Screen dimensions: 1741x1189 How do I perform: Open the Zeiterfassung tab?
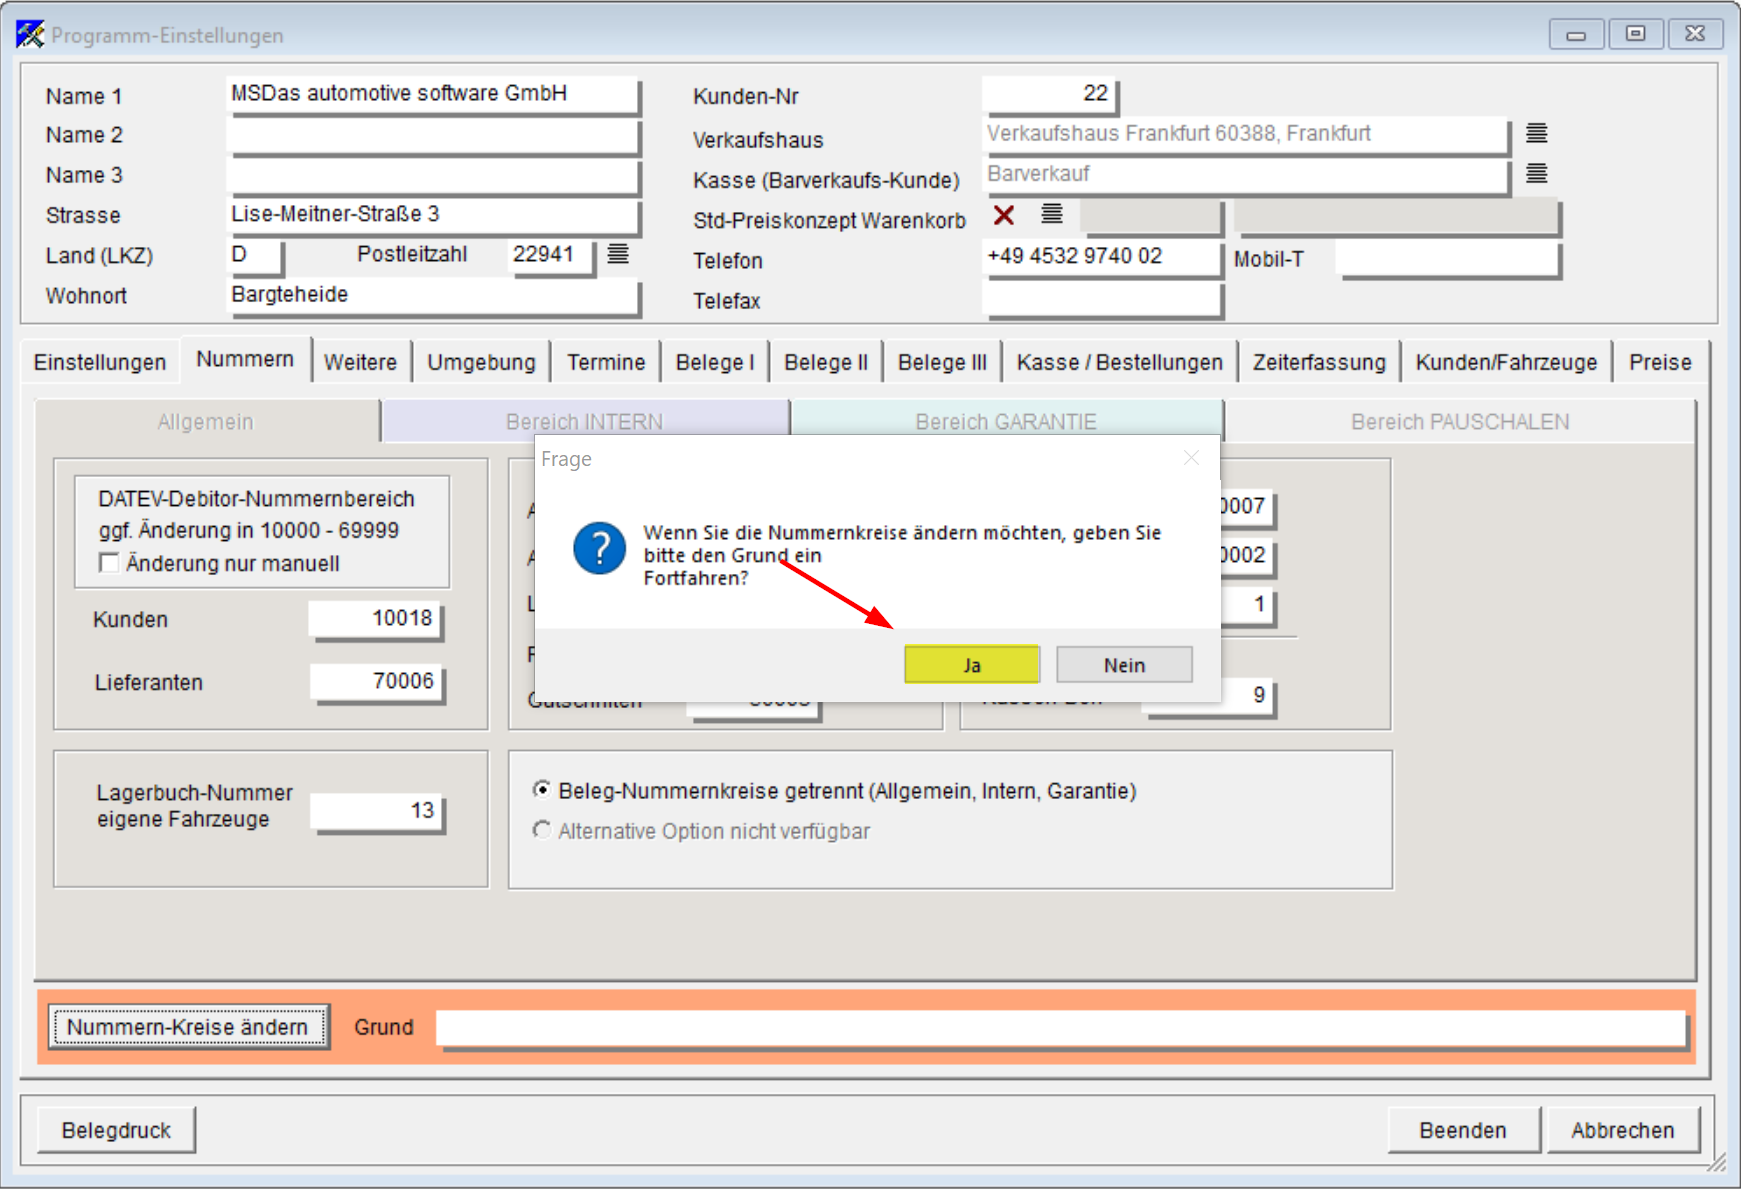pyautogui.click(x=1319, y=362)
